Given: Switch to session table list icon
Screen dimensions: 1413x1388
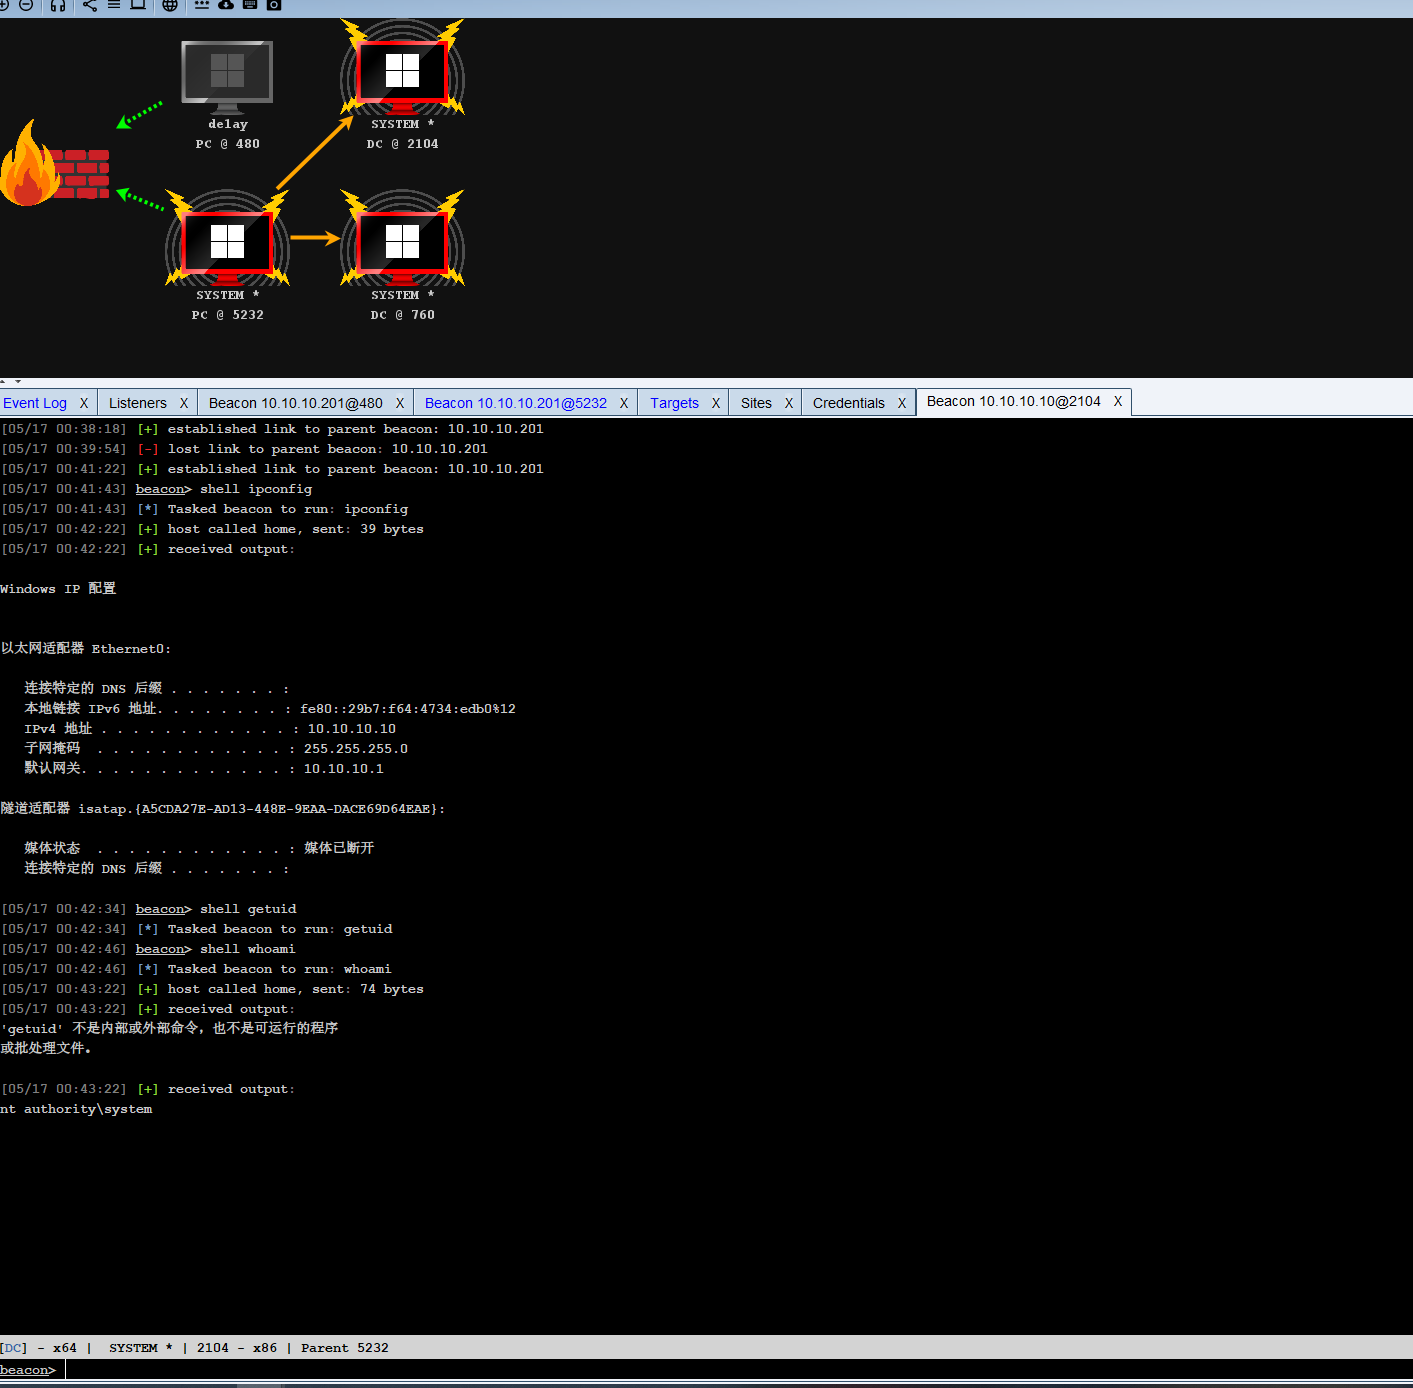Looking at the screenshot, I should [x=114, y=5].
